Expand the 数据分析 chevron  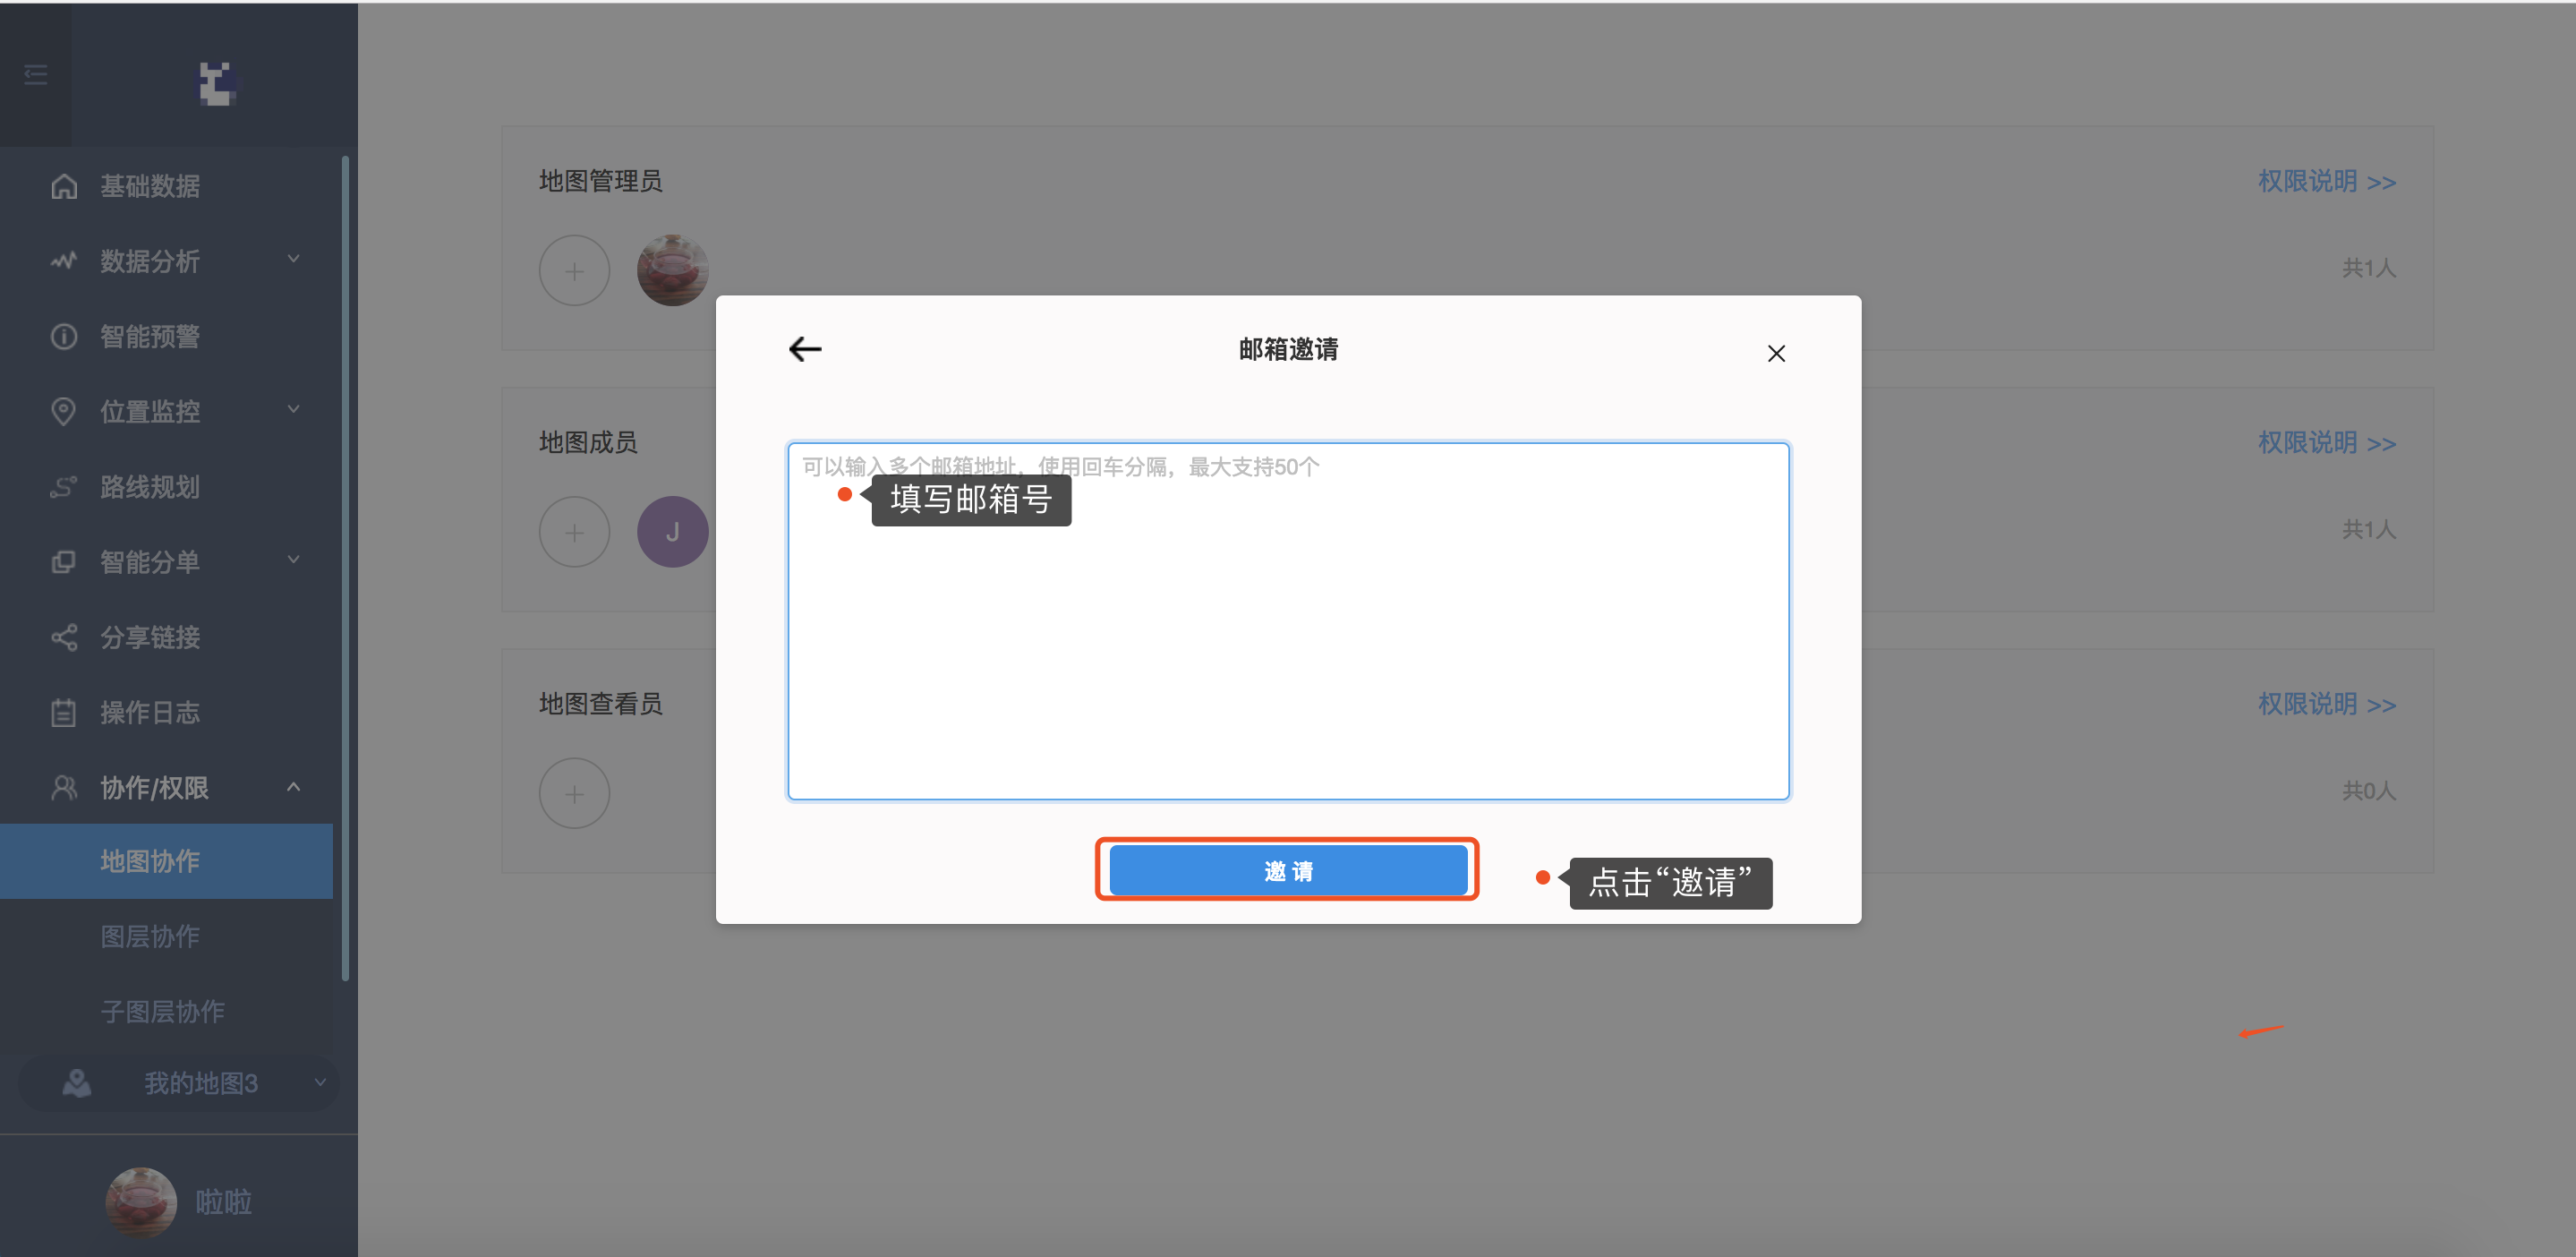(294, 259)
